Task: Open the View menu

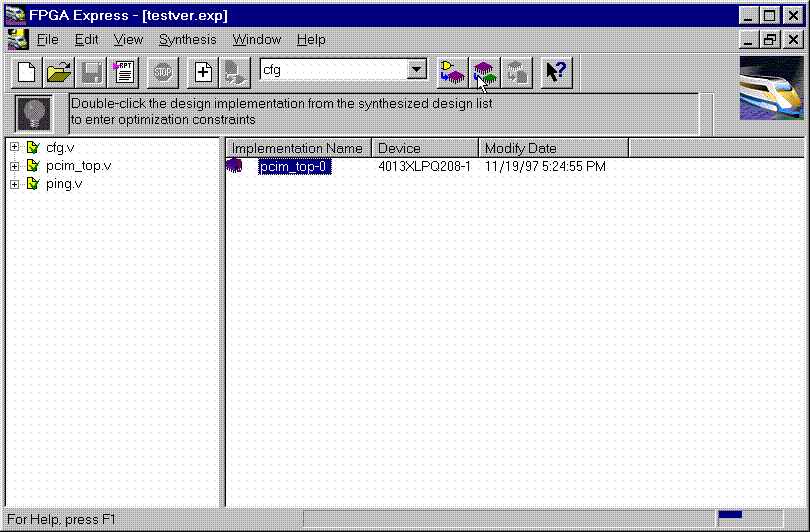Action: [x=128, y=40]
